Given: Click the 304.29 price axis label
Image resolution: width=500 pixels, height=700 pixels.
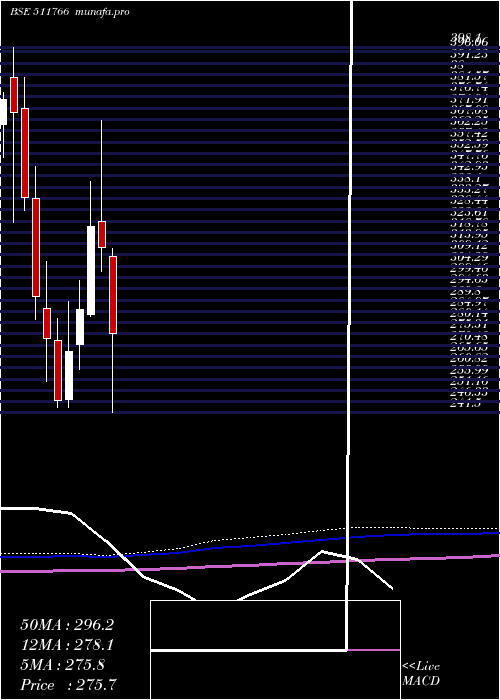Looking at the screenshot, I should point(469,258).
